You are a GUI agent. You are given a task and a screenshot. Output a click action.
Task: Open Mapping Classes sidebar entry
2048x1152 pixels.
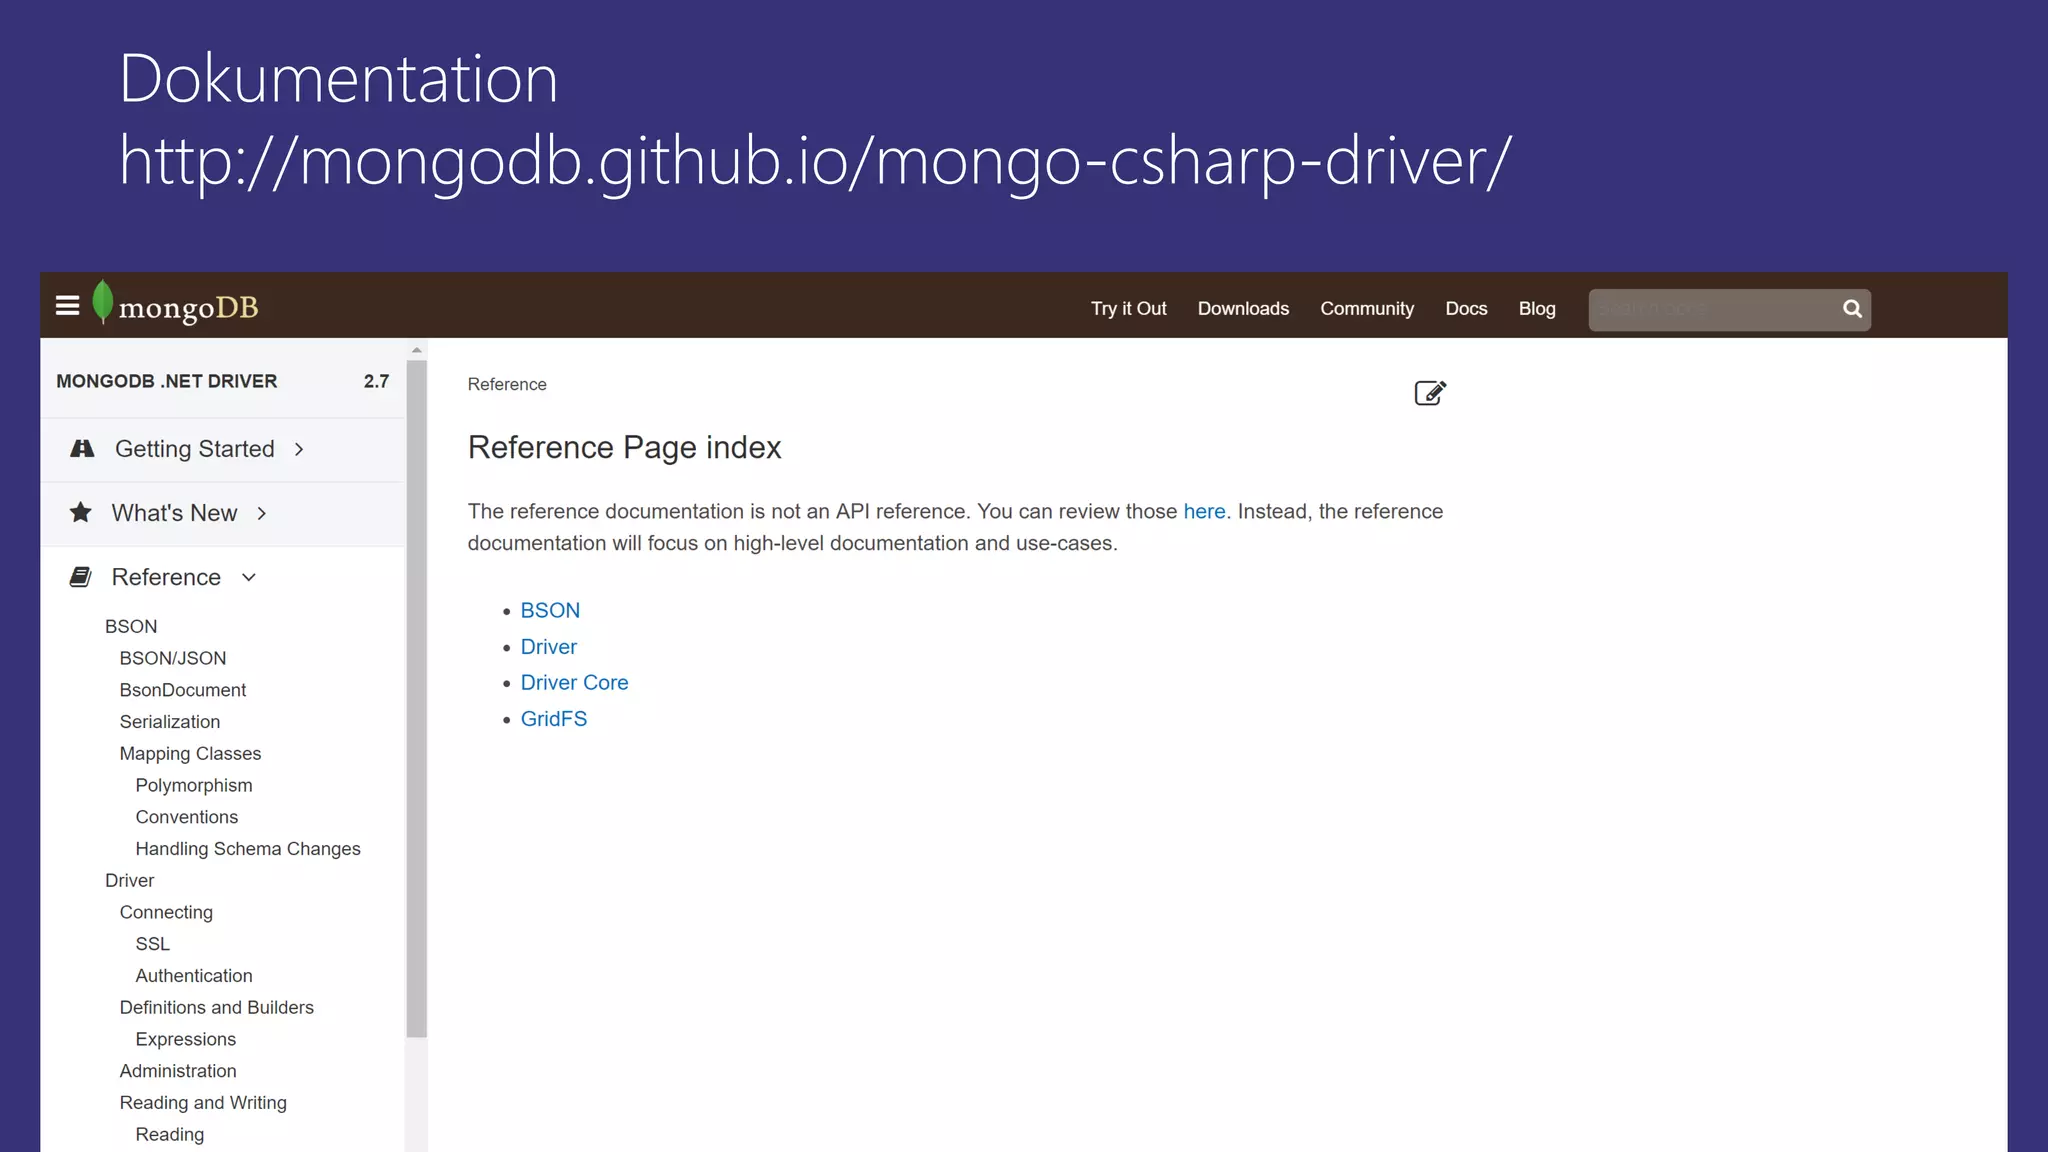[190, 754]
